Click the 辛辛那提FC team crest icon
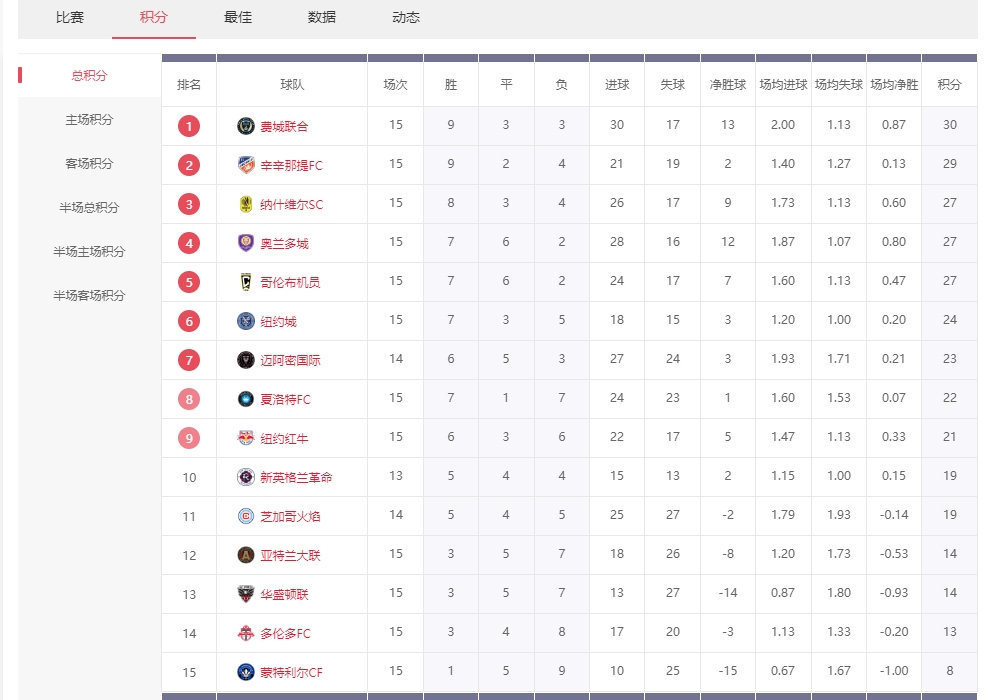The image size is (987, 700). pyautogui.click(x=246, y=165)
